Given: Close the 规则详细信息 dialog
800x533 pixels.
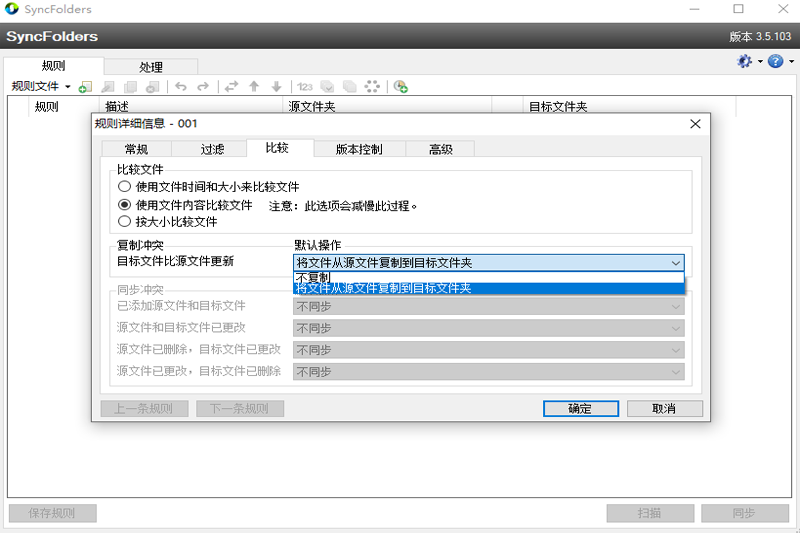Looking at the screenshot, I should click(x=695, y=124).
